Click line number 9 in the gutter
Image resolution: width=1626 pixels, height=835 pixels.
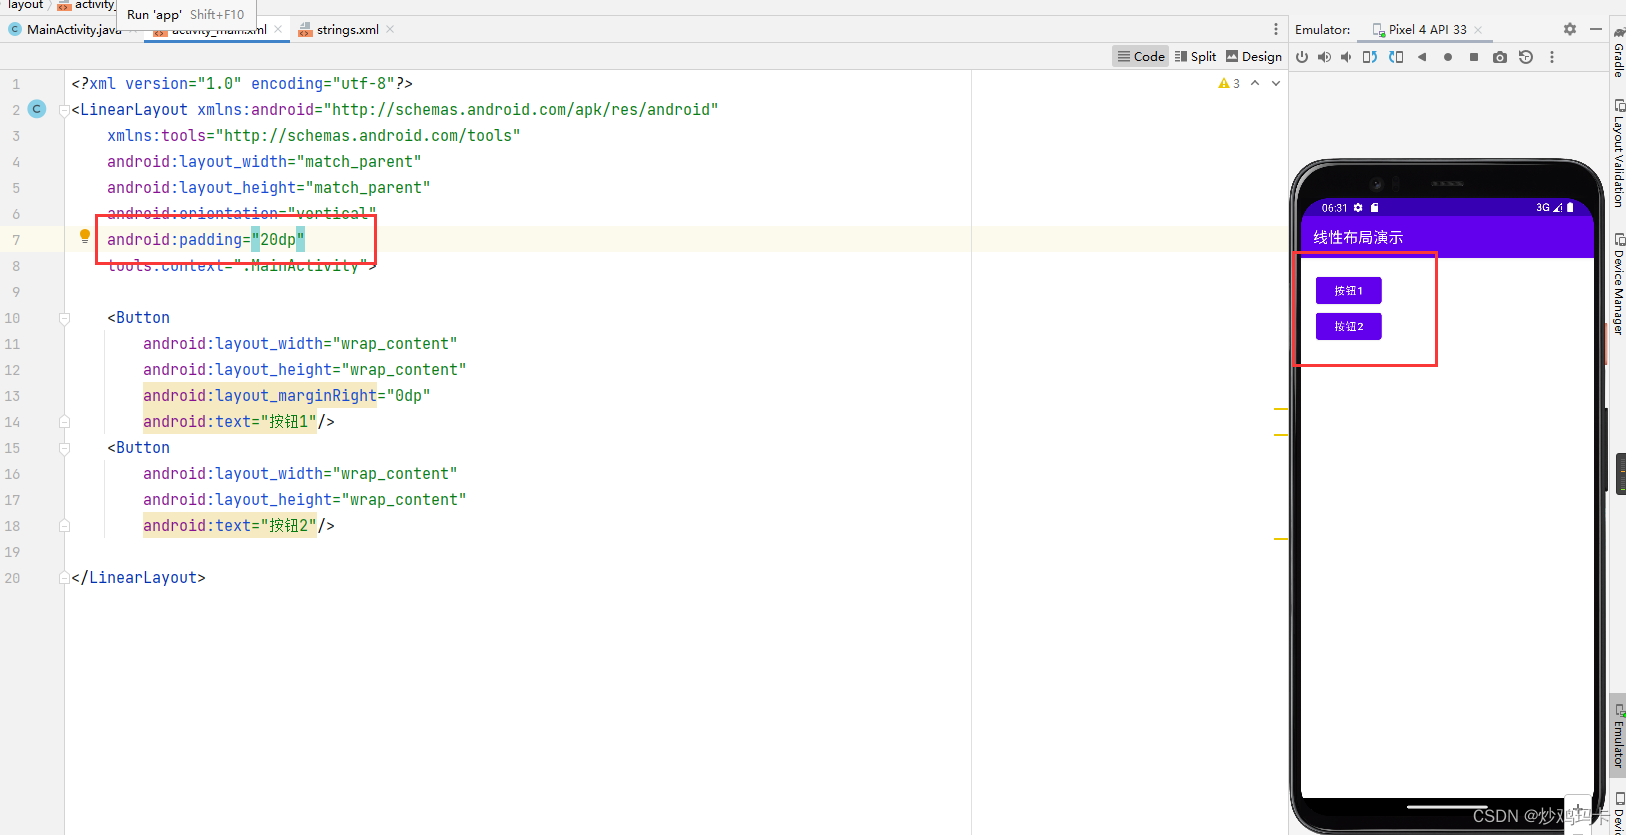[x=16, y=292]
